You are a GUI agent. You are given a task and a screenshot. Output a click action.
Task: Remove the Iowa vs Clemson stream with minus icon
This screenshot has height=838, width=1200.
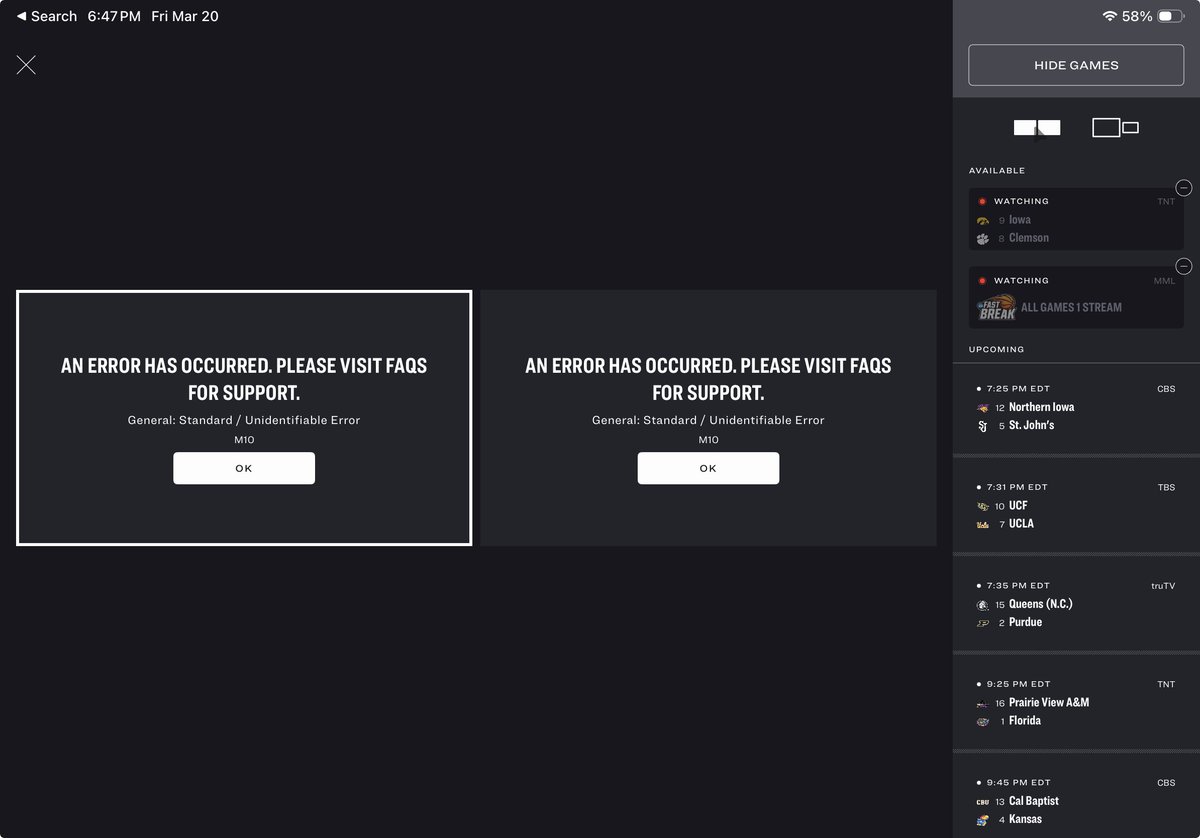pos(1184,188)
